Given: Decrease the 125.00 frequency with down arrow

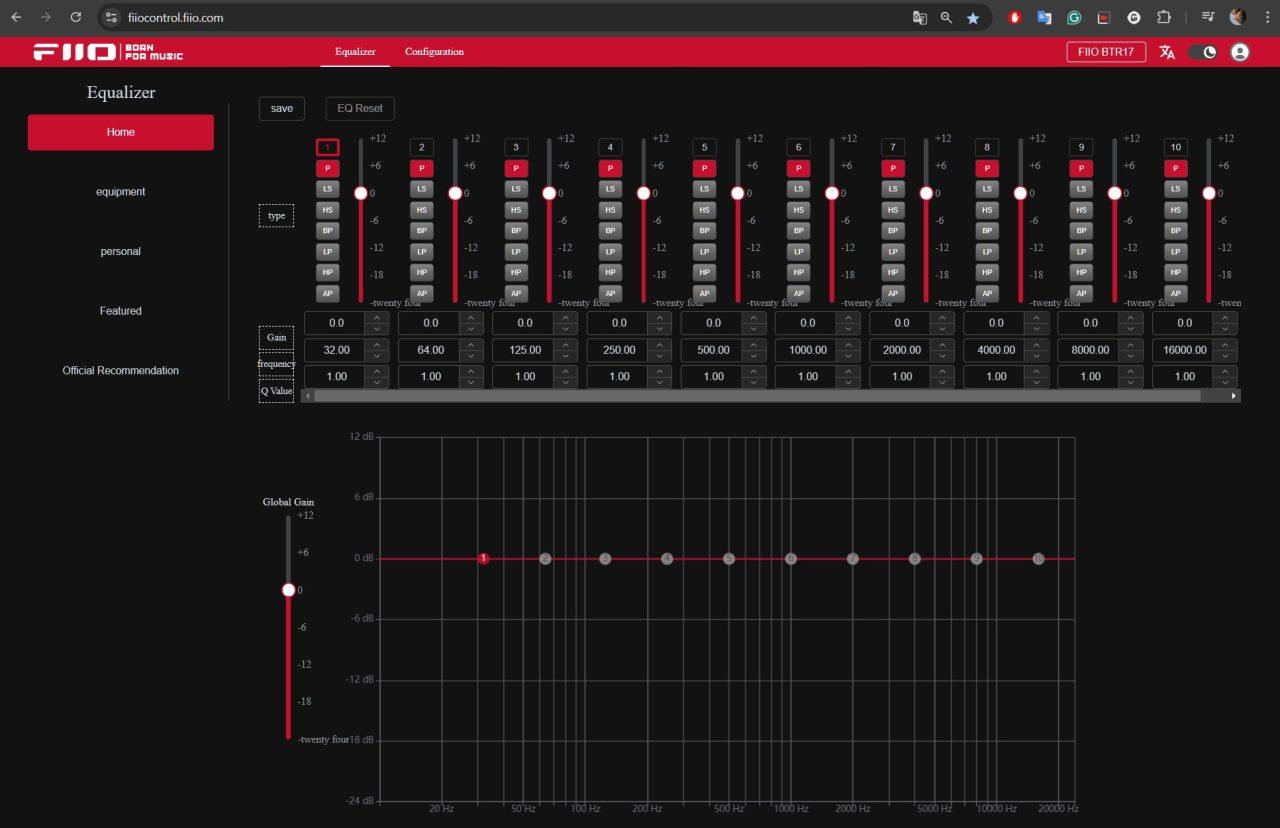Looking at the screenshot, I should [x=564, y=355].
